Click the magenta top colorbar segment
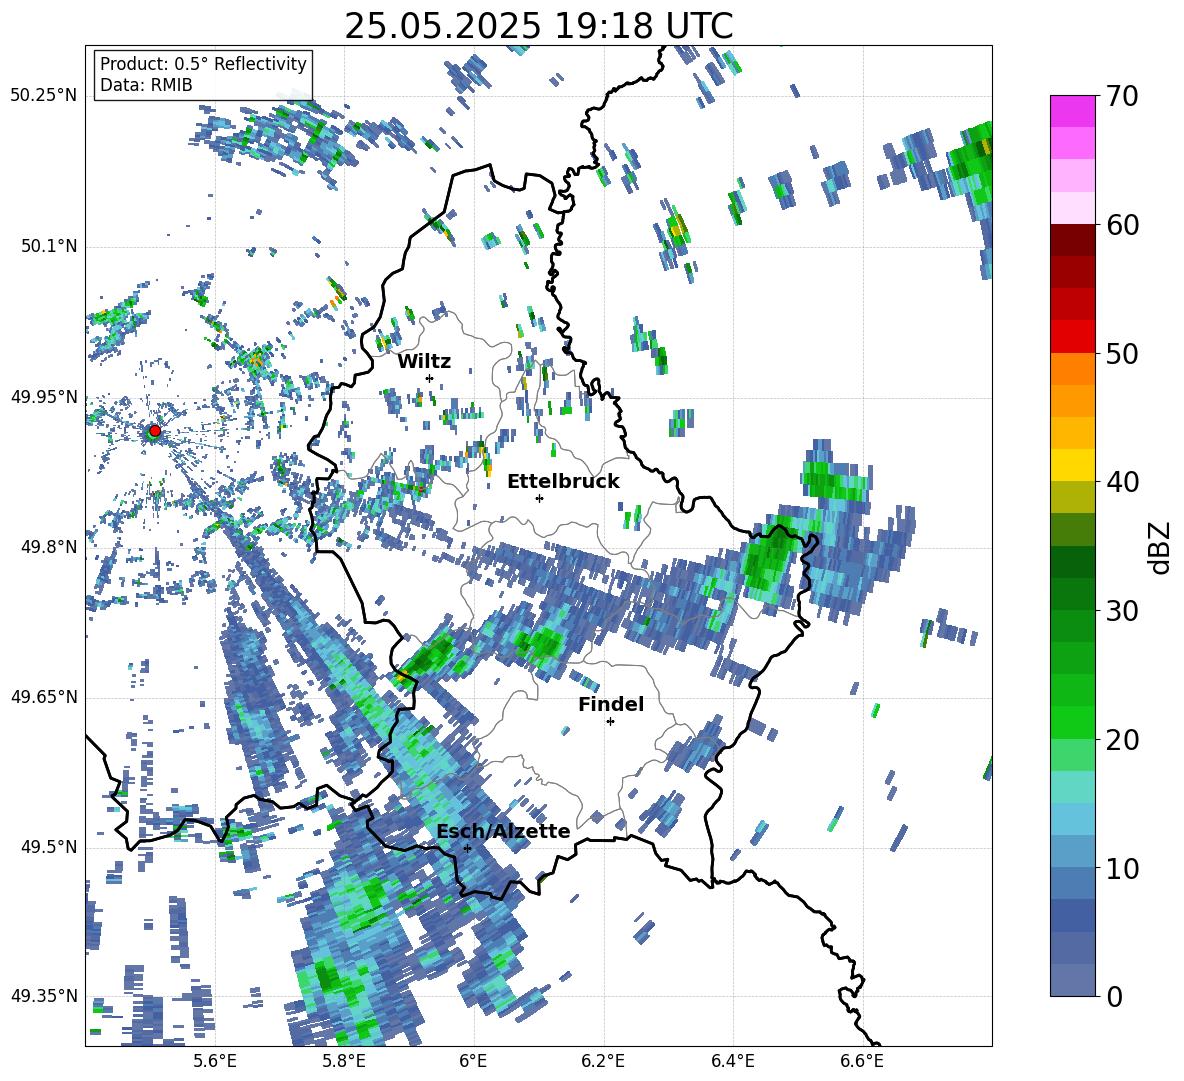The width and height of the screenshot is (1184, 1081). 1072,111
